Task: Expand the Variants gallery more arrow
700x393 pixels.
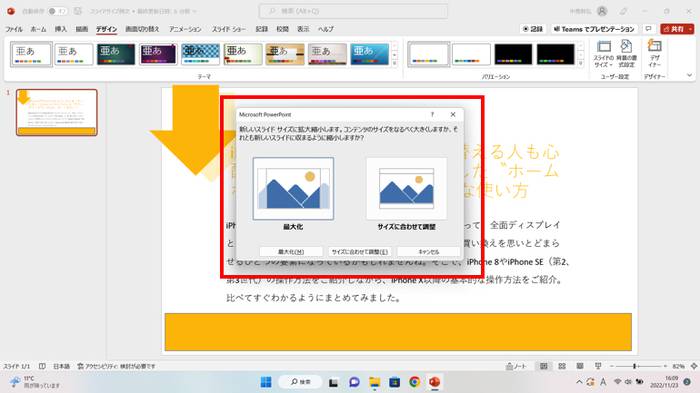Action: (x=580, y=63)
